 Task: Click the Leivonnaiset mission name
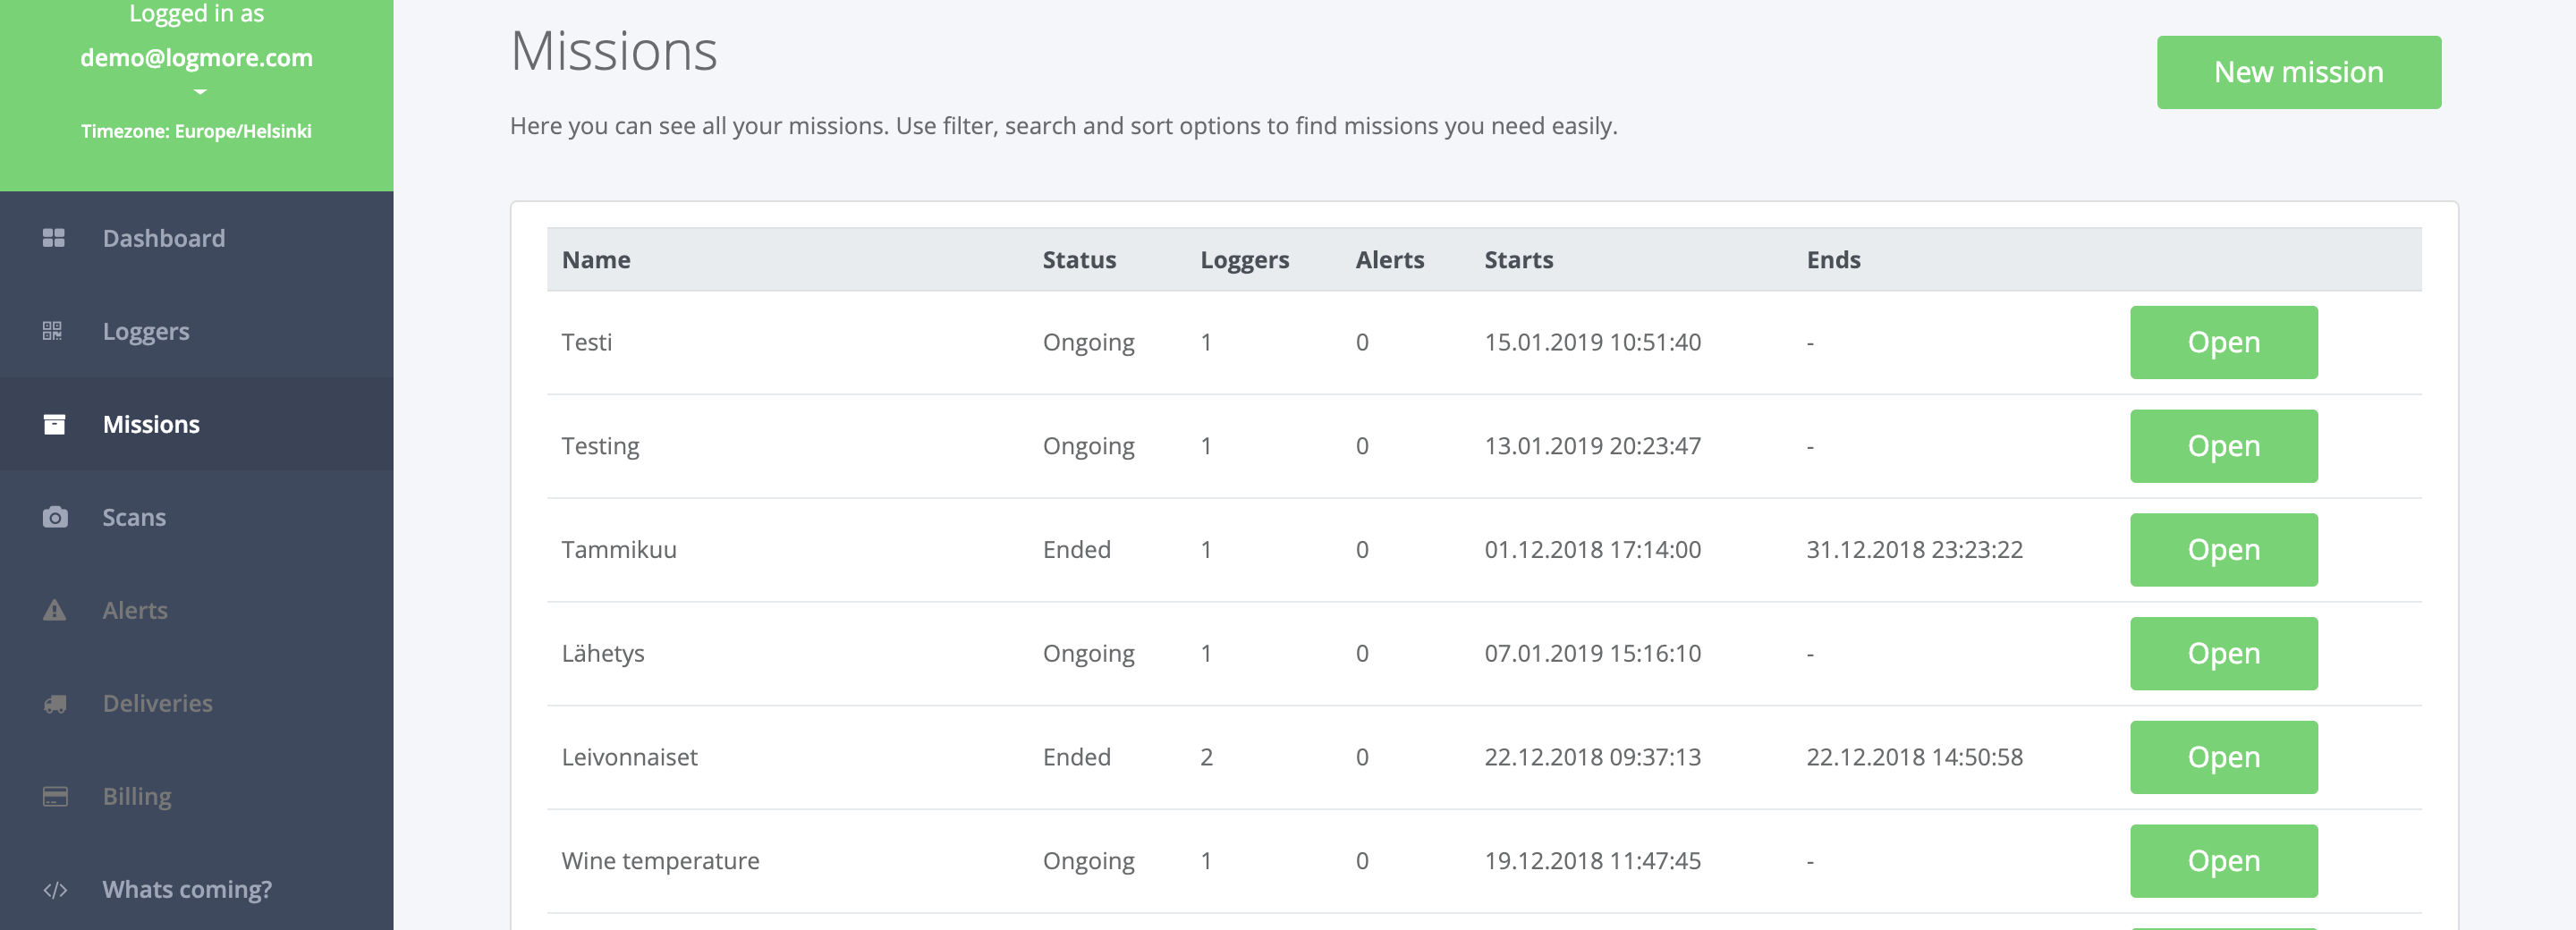click(629, 757)
